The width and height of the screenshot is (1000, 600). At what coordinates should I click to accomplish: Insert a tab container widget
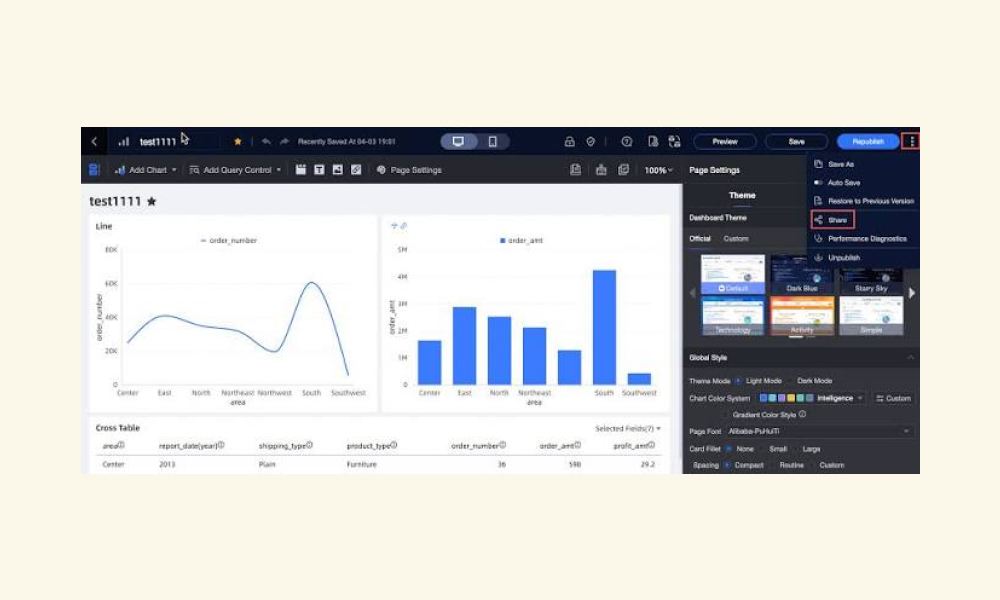(x=300, y=170)
